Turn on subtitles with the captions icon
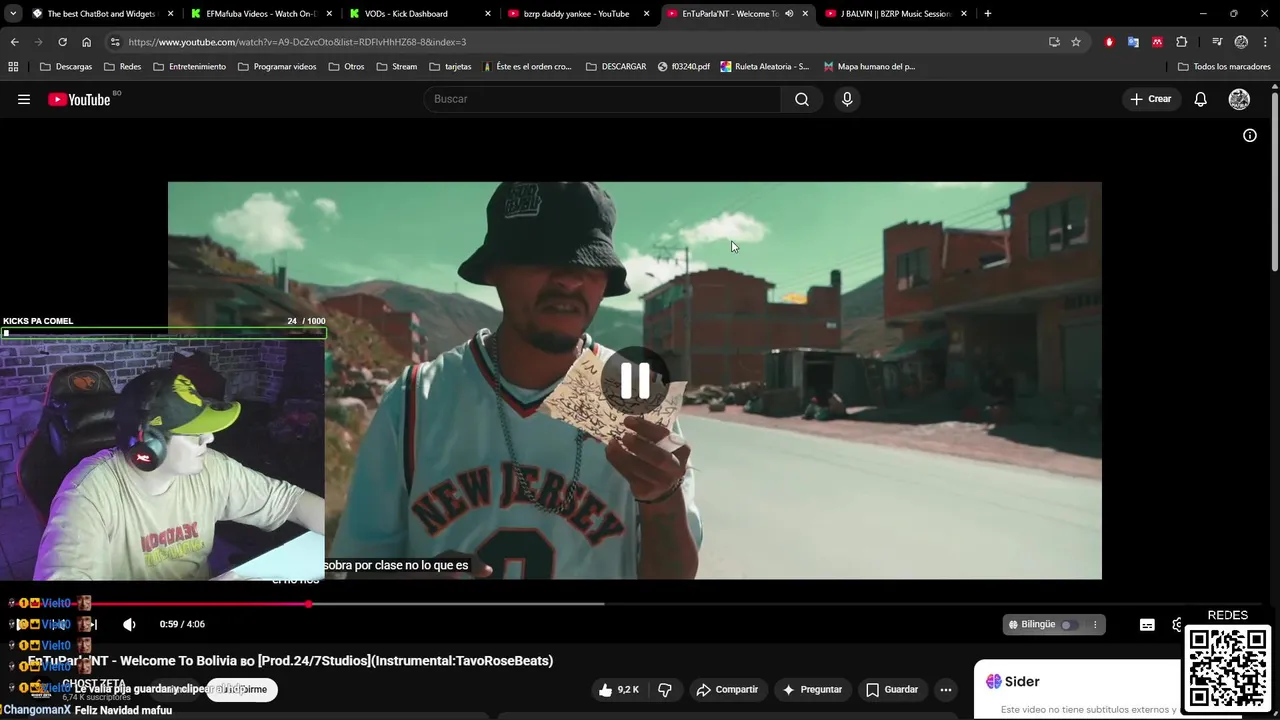The image size is (1280, 720). coord(1147,624)
